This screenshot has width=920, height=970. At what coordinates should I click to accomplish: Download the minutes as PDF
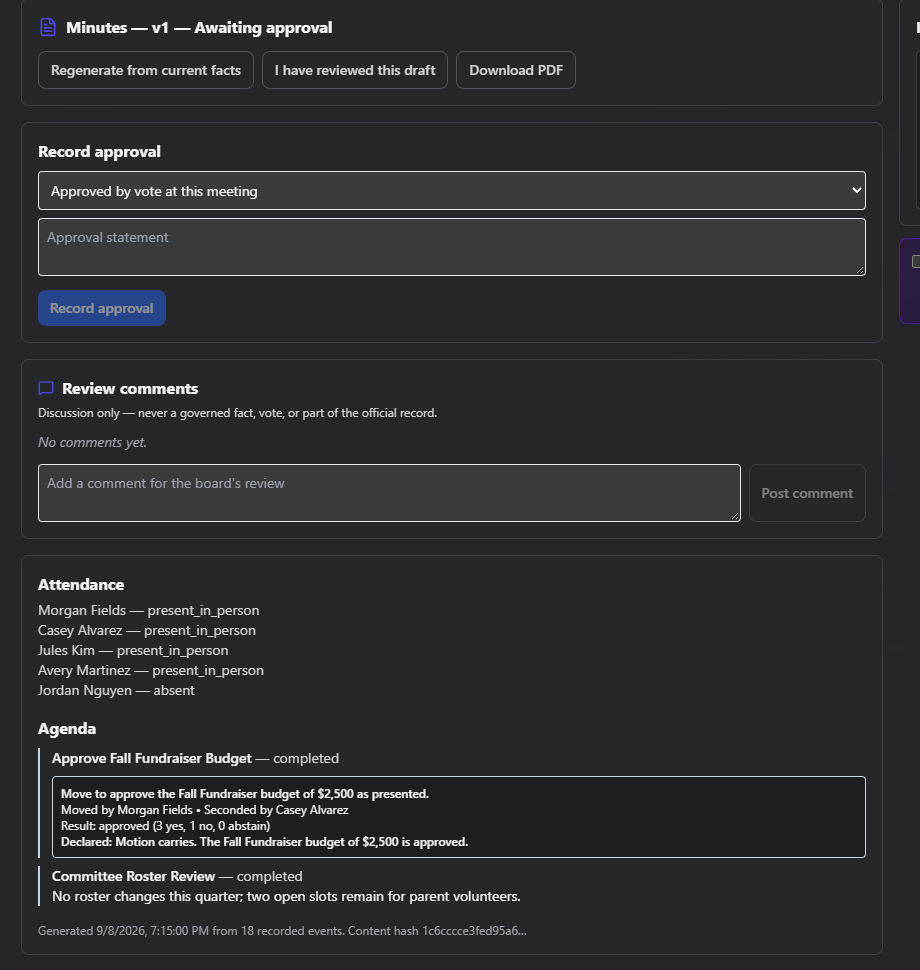pos(516,70)
